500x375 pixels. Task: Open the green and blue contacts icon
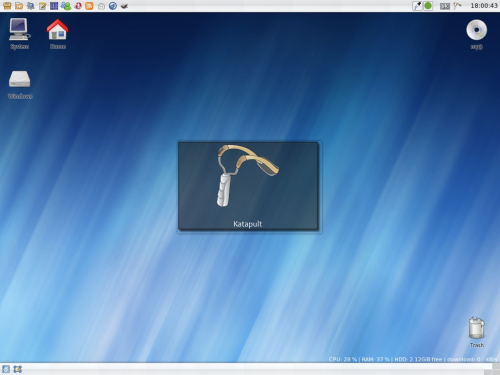click(66, 6)
